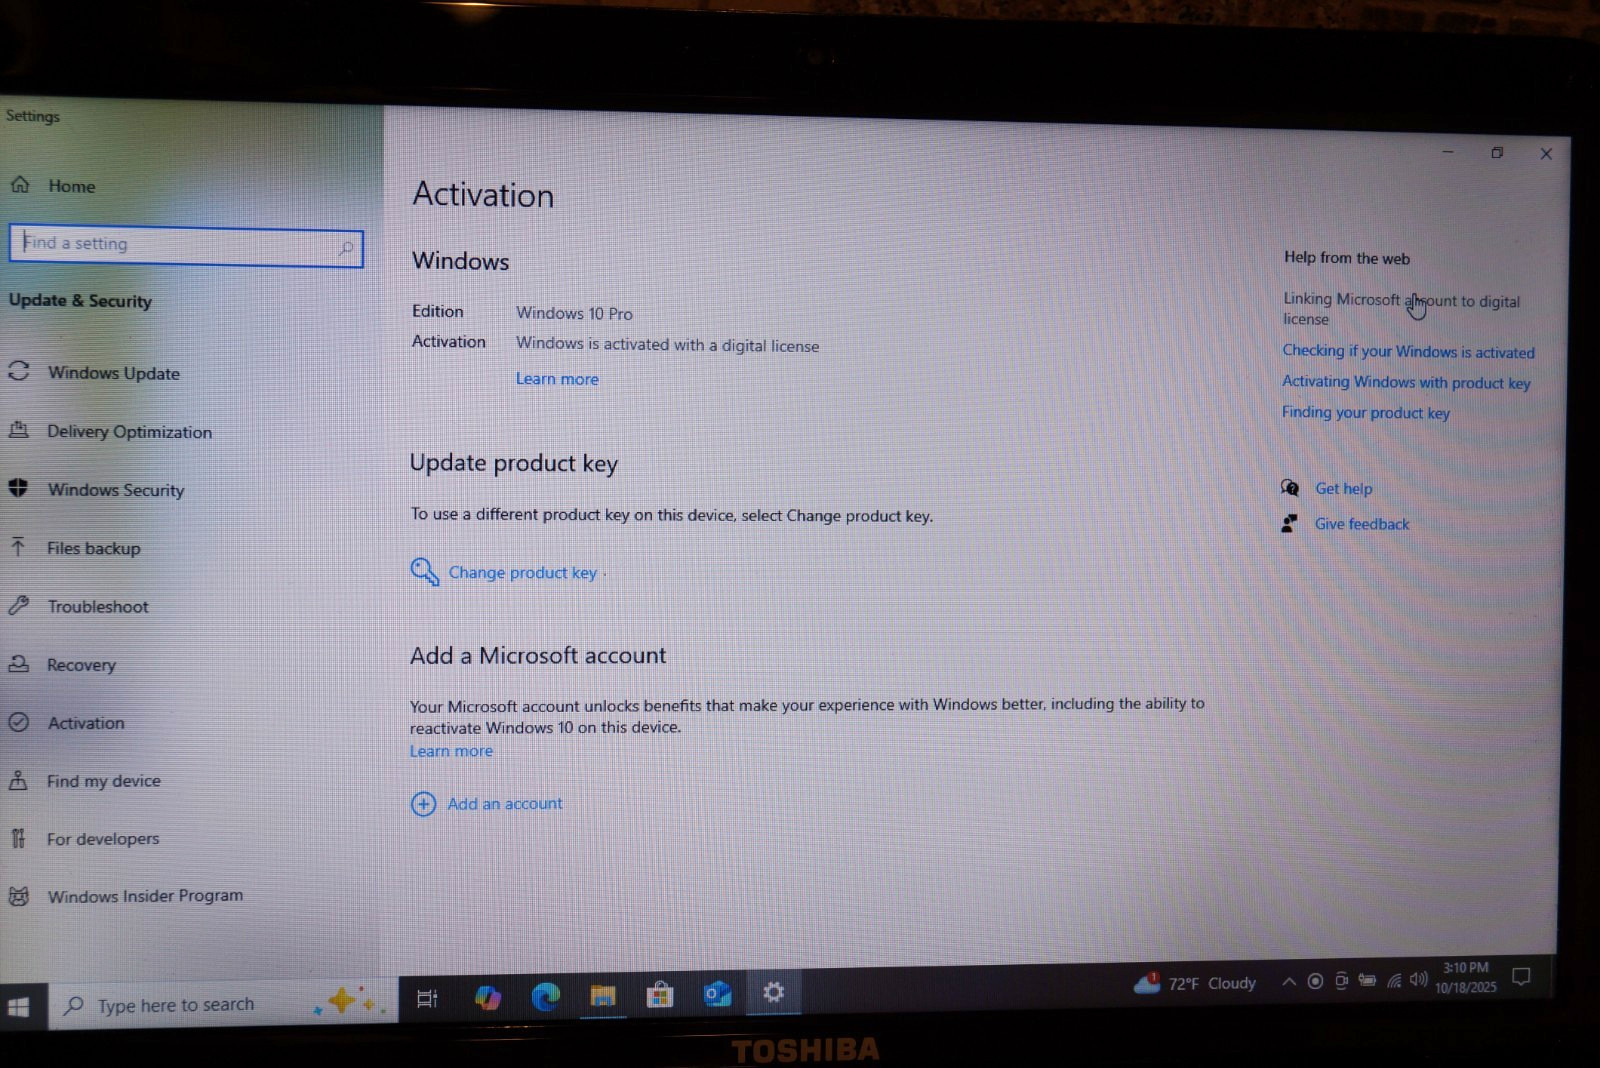Click the 3:10 PM clock and date
Image resolution: width=1600 pixels, height=1068 pixels.
(1466, 977)
